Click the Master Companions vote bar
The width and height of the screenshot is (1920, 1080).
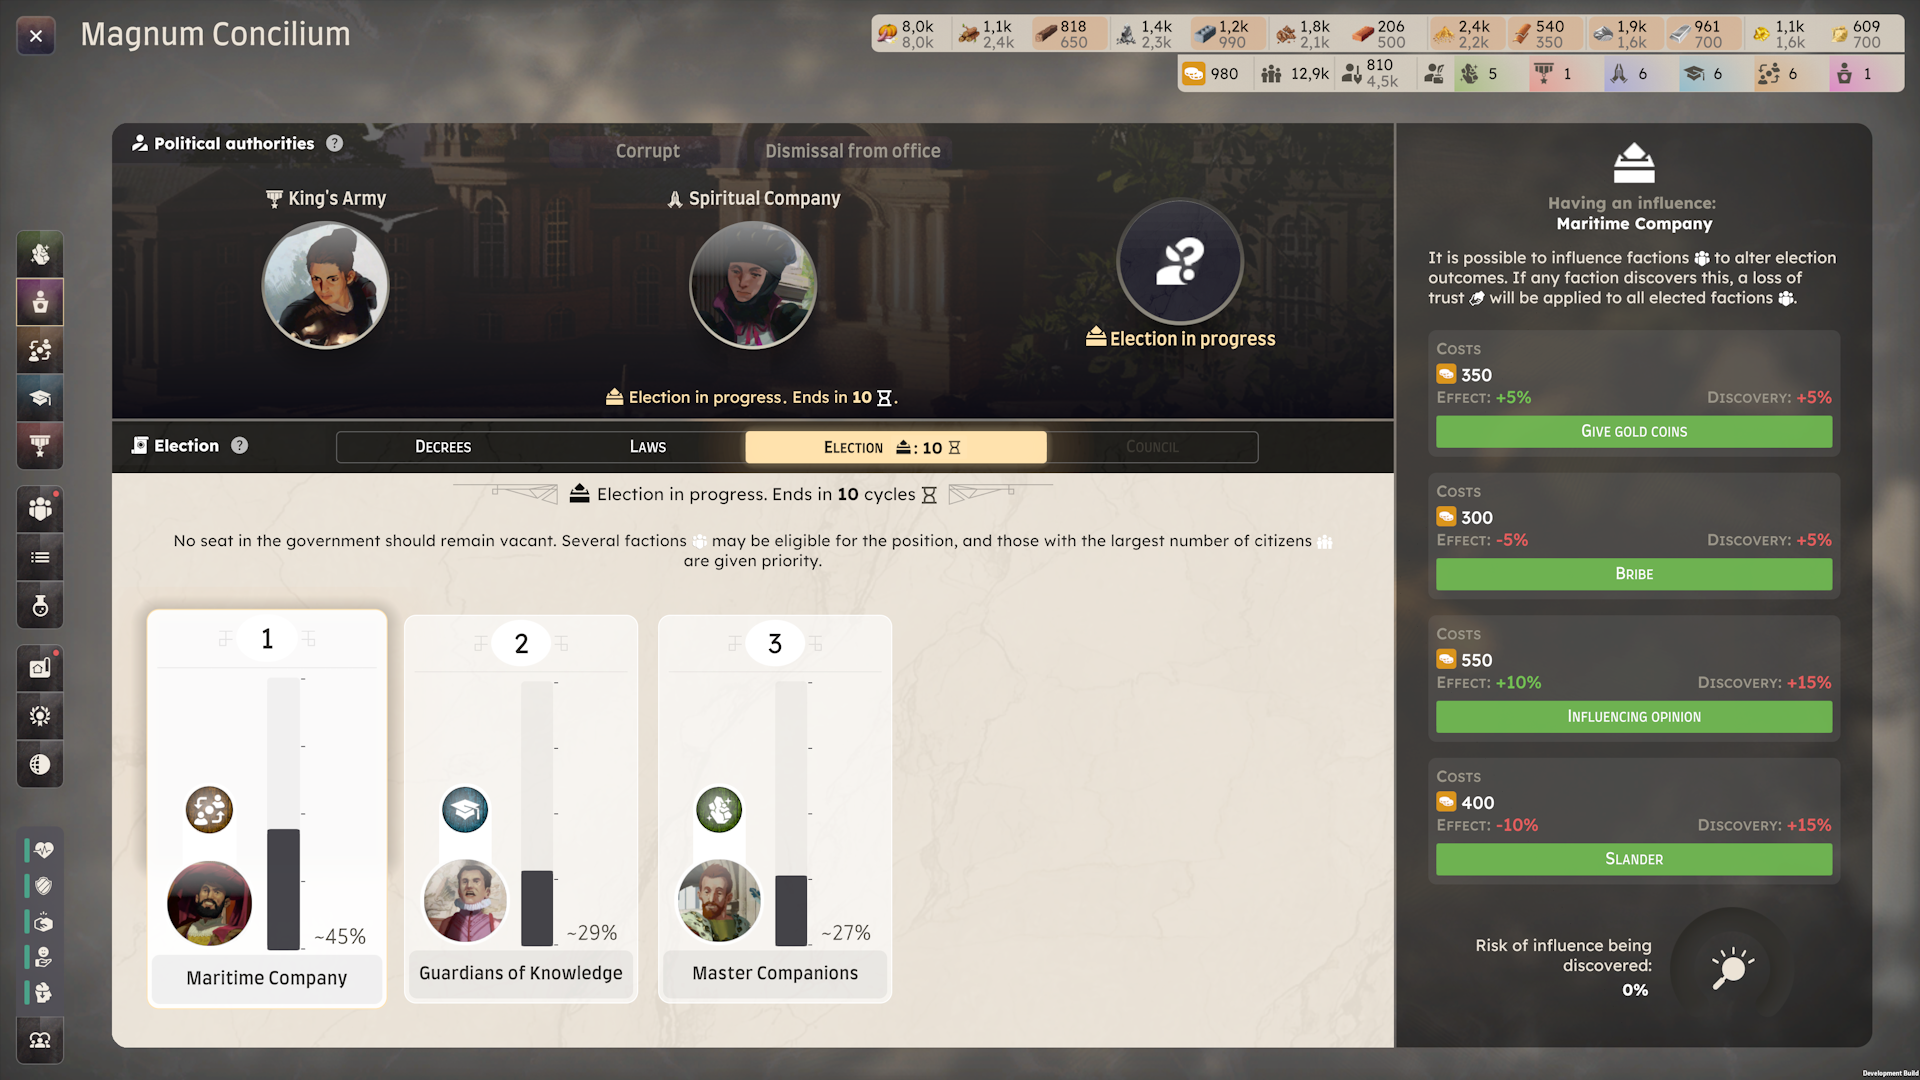(x=791, y=812)
